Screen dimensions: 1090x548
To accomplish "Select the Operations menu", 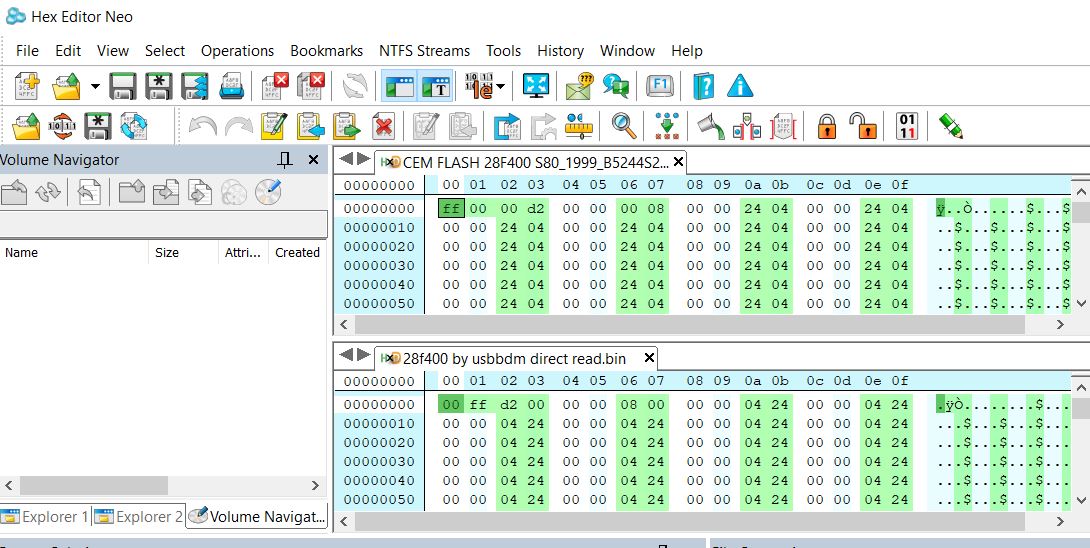I will [237, 51].
